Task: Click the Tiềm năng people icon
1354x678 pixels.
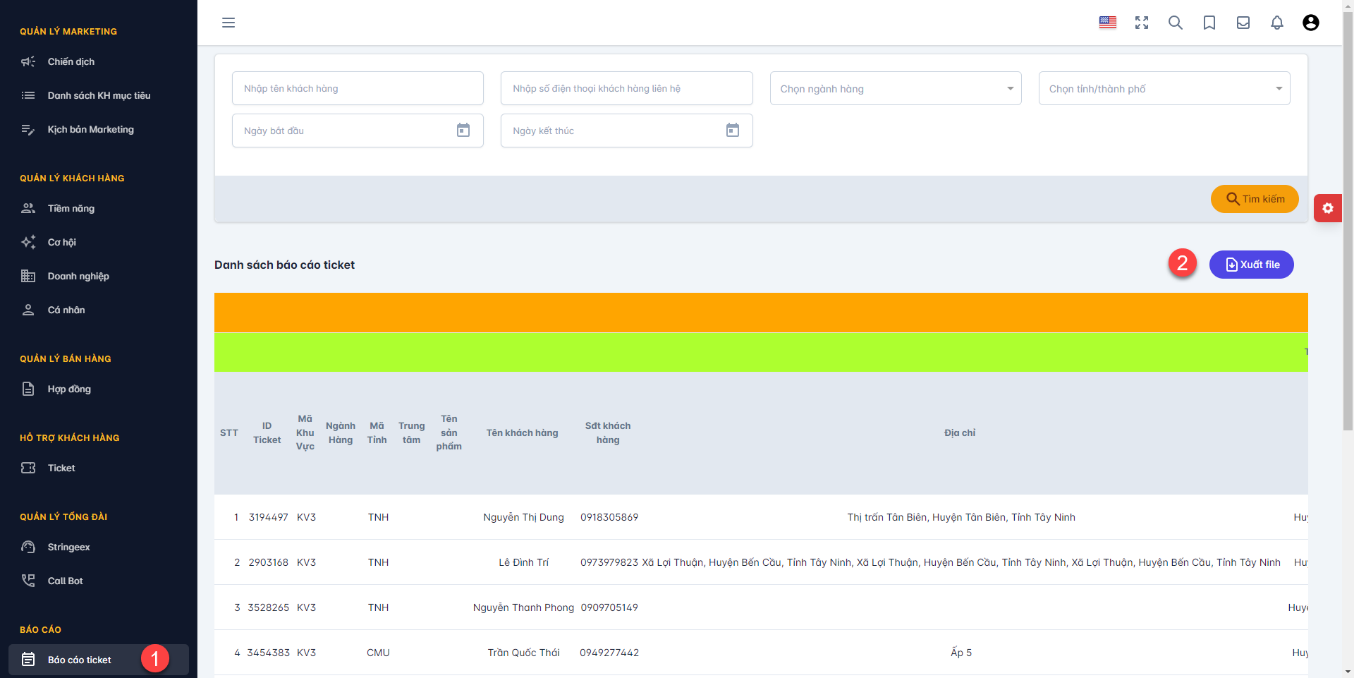Action: coord(28,209)
